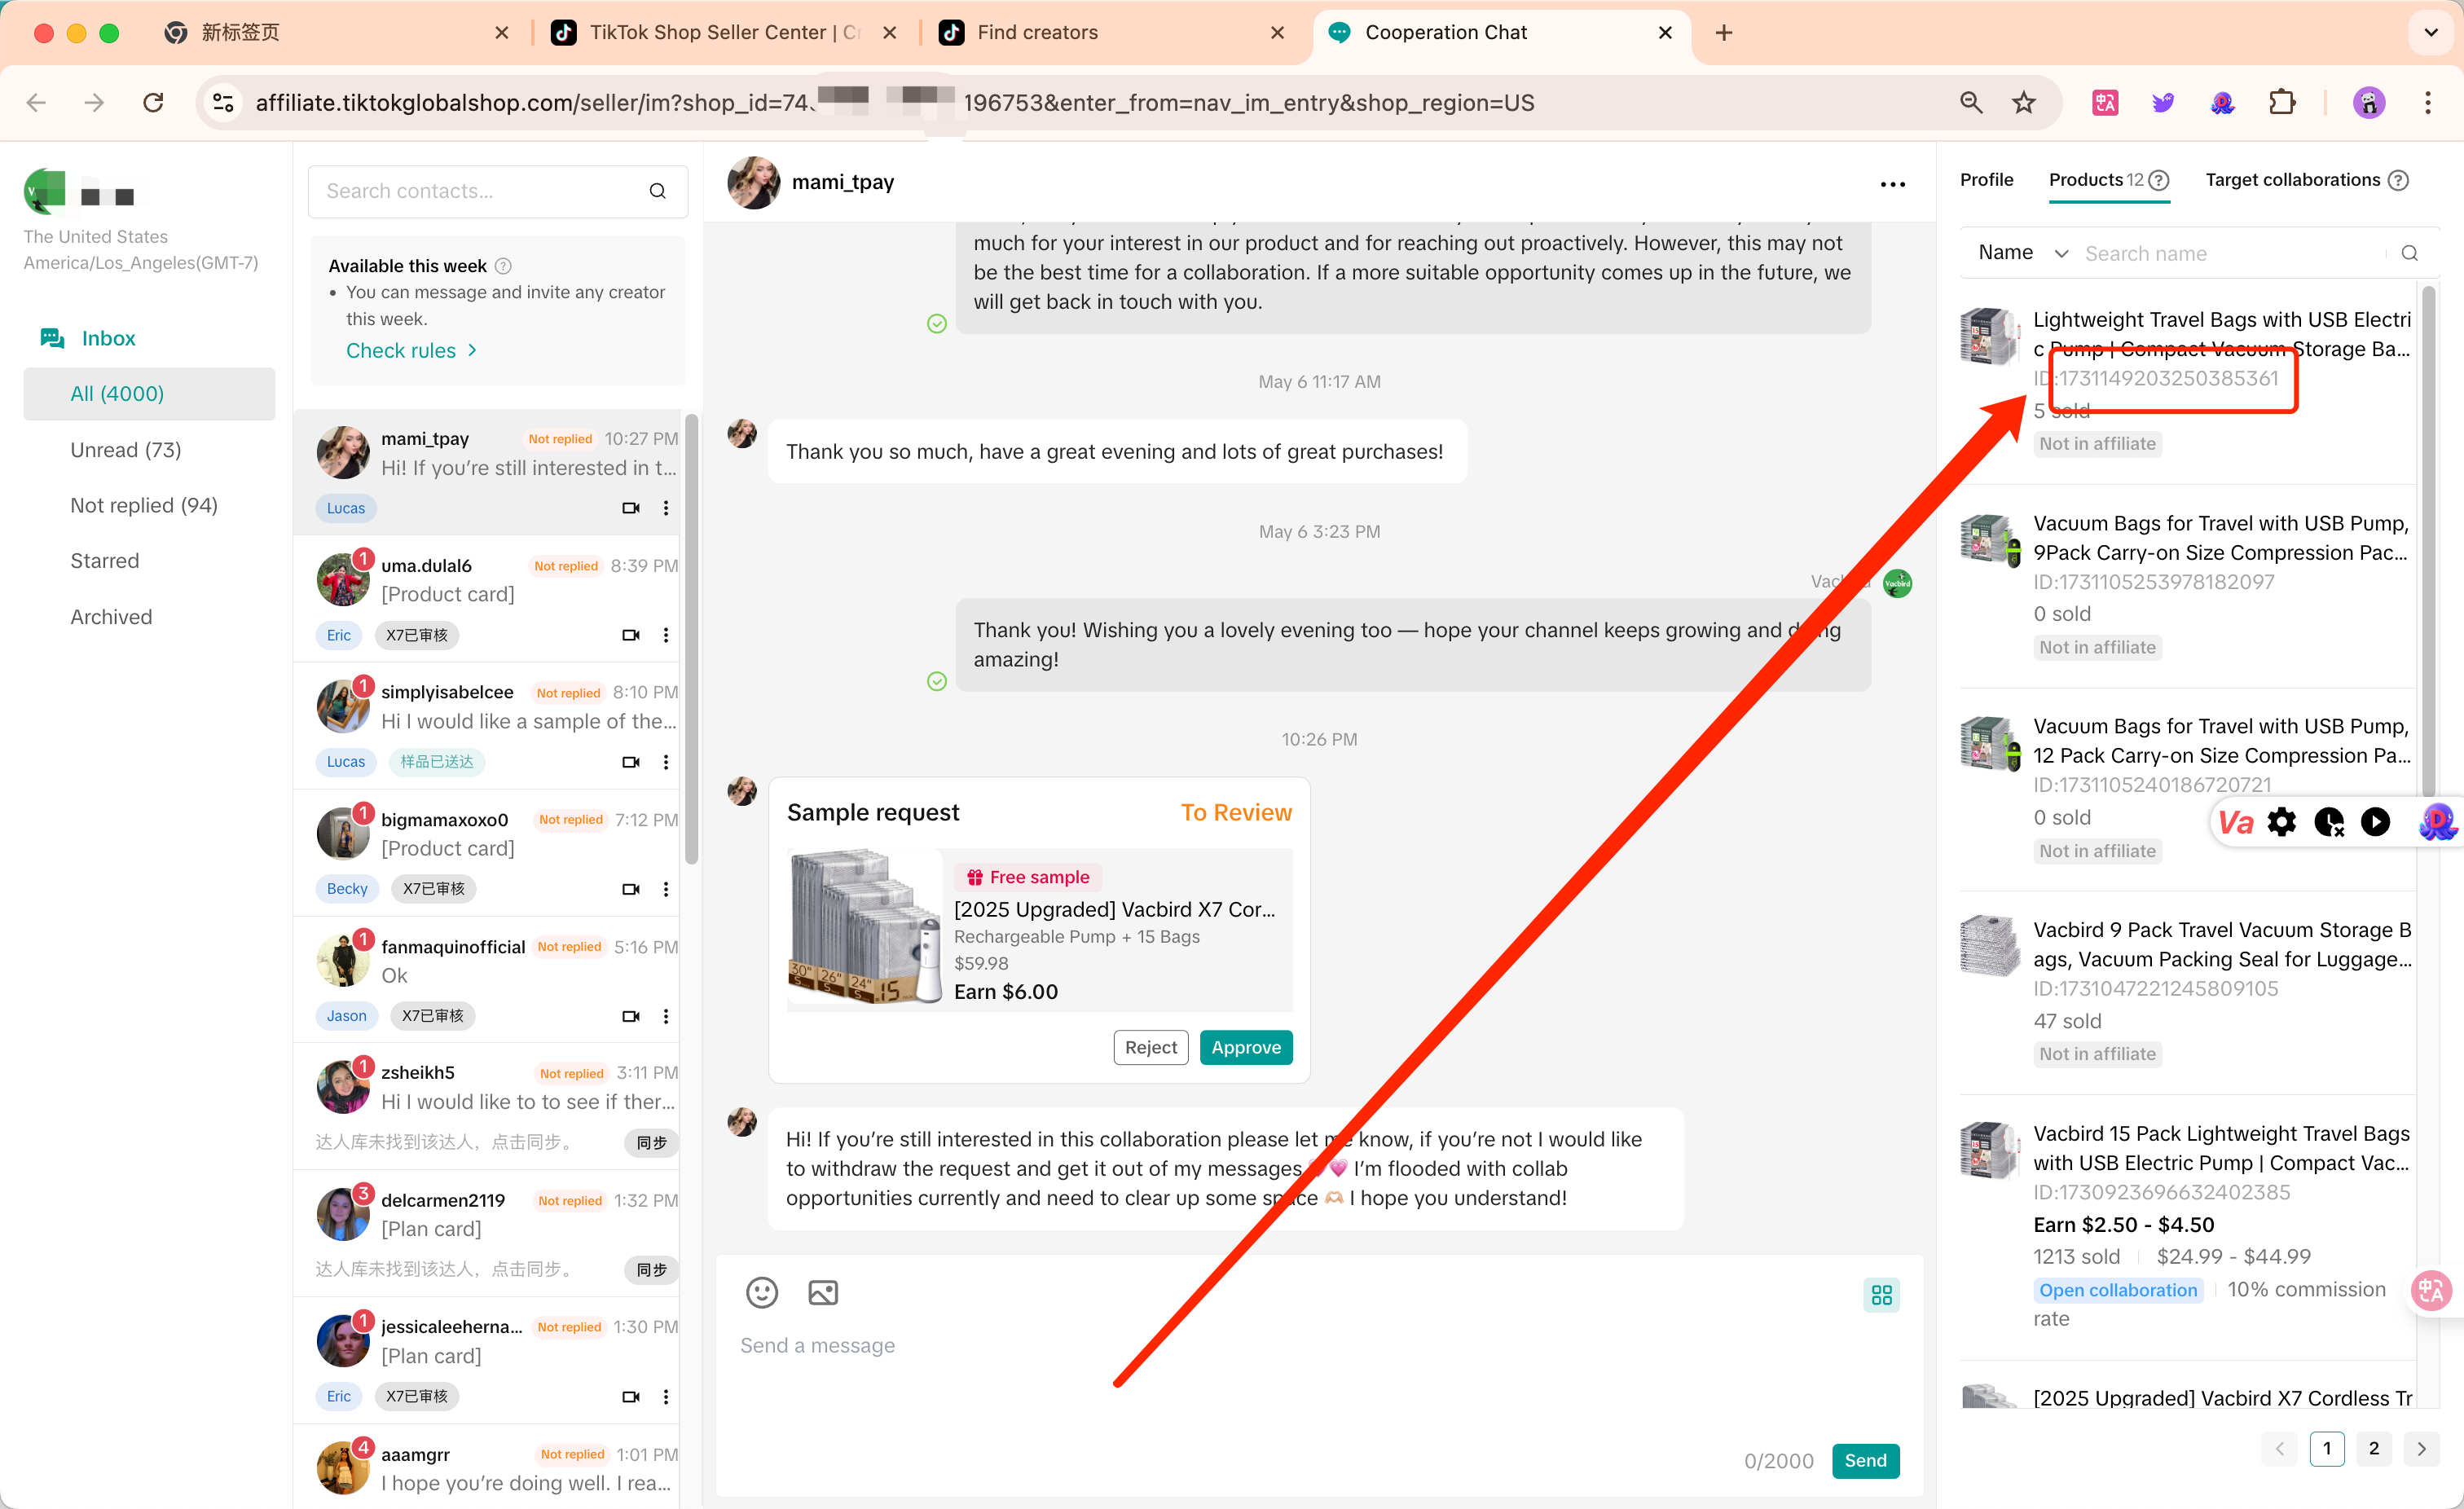Viewport: 2464px width, 1509px height.
Task: Click the blue bird extension icon
Action: 2162,102
